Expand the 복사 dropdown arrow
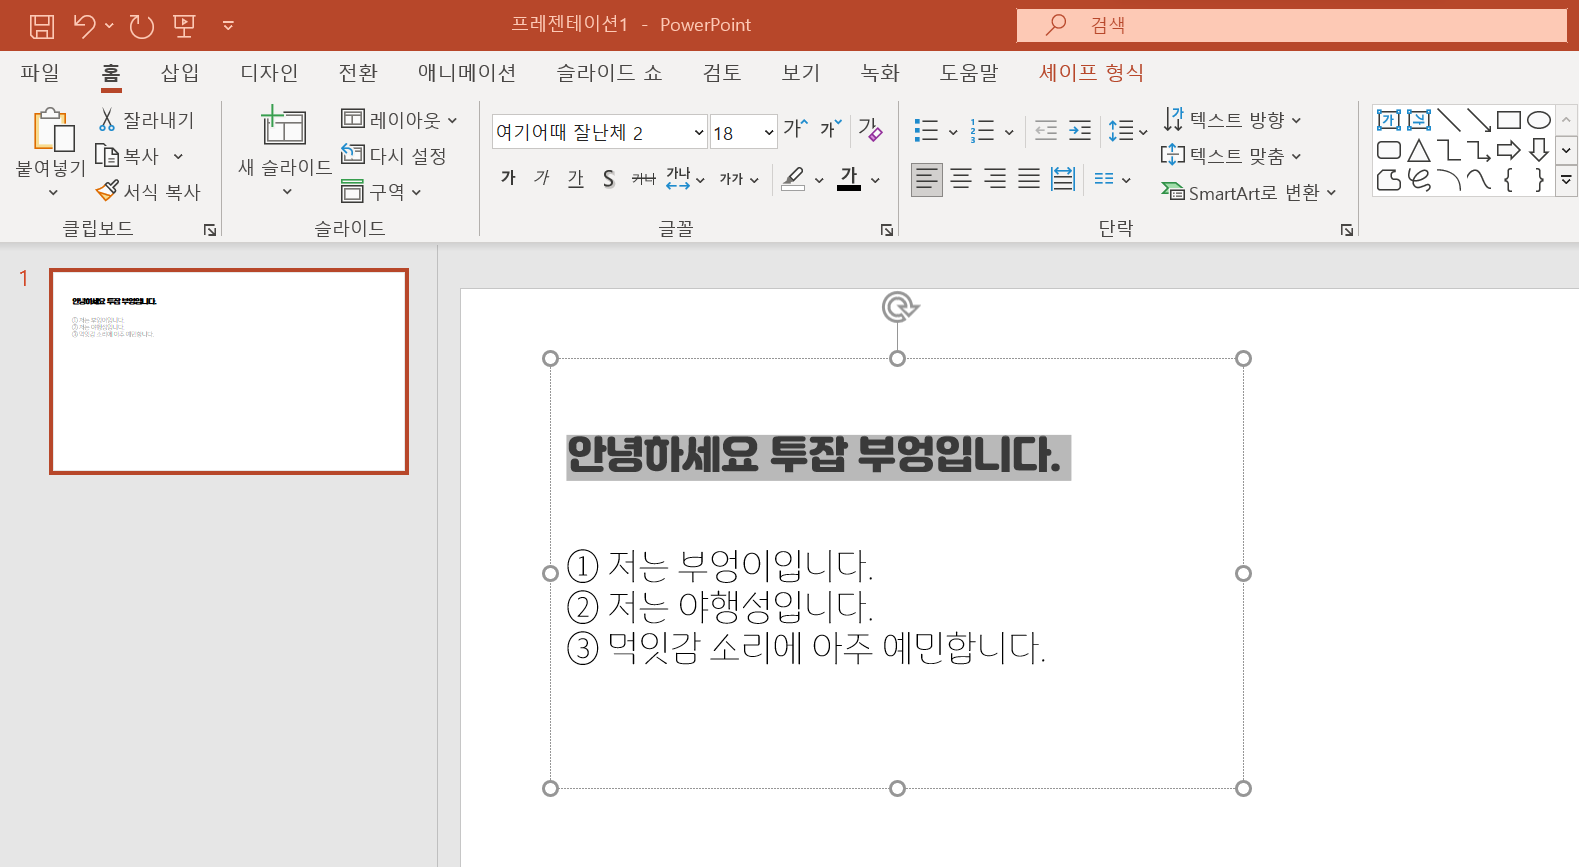This screenshot has height=867, width=1579. (178, 156)
